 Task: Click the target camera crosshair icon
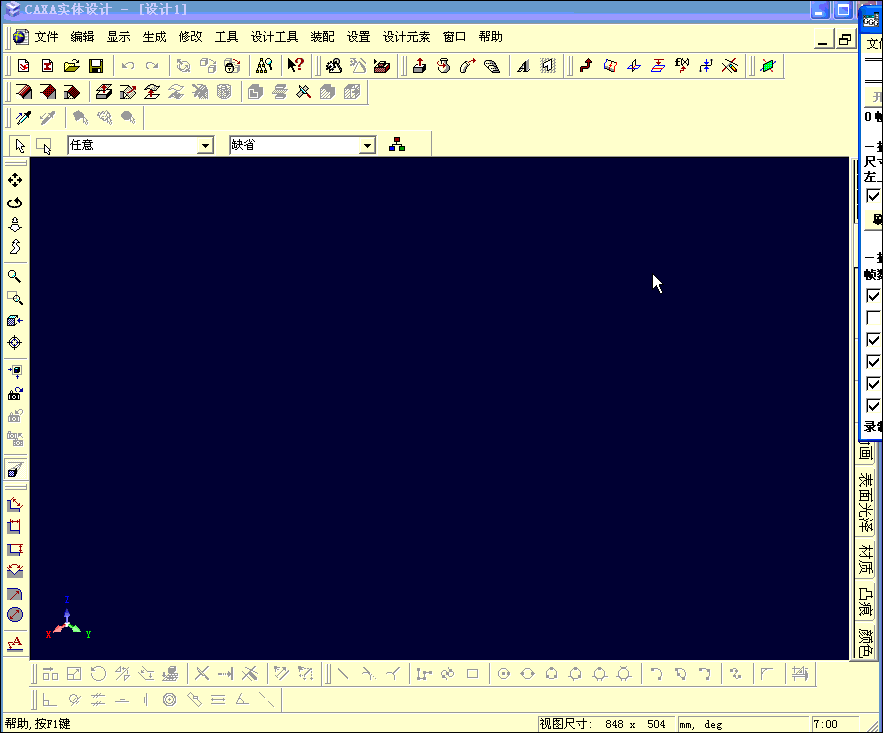(15, 343)
